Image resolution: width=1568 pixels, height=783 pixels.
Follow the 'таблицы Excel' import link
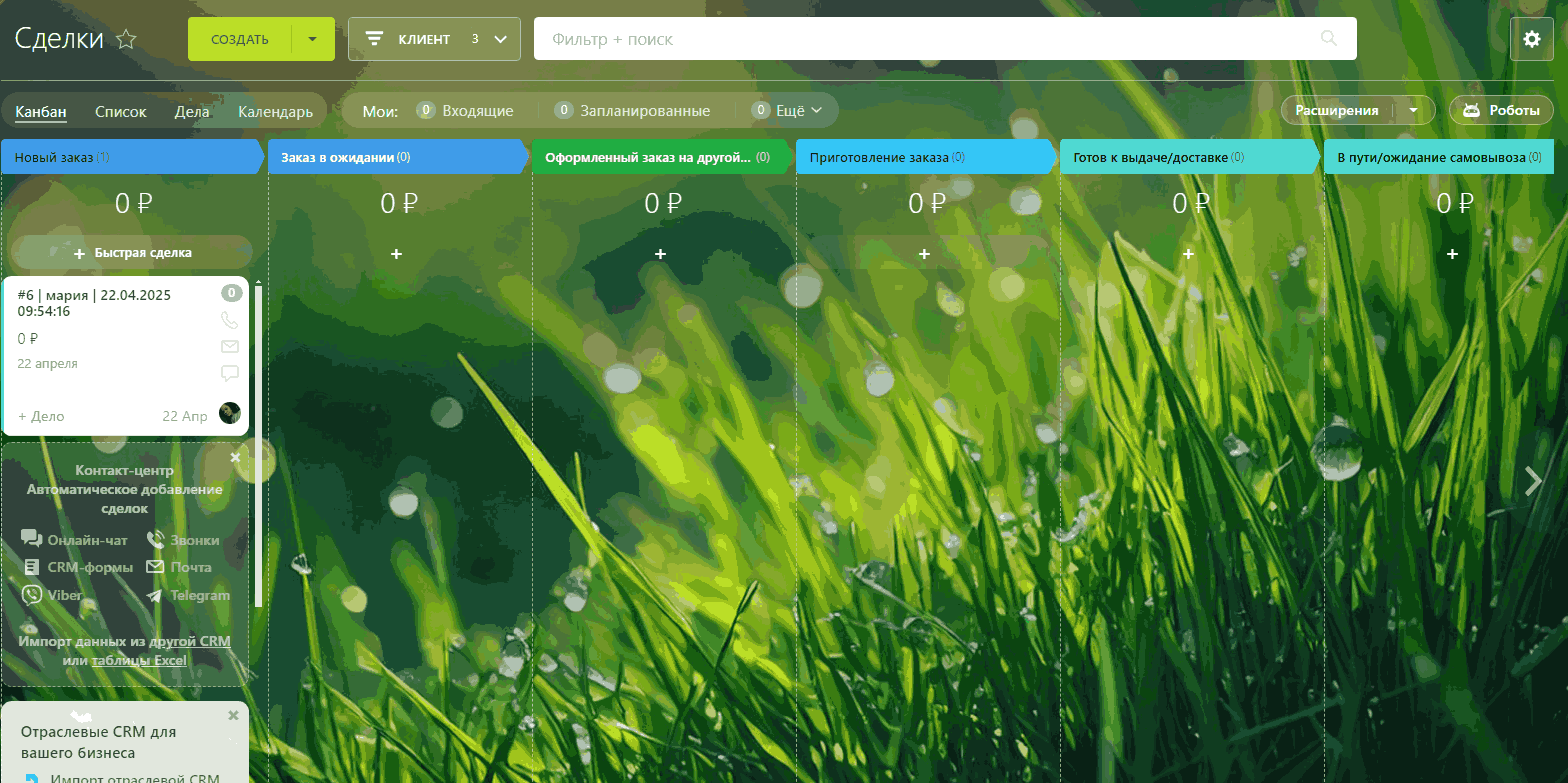(139, 660)
